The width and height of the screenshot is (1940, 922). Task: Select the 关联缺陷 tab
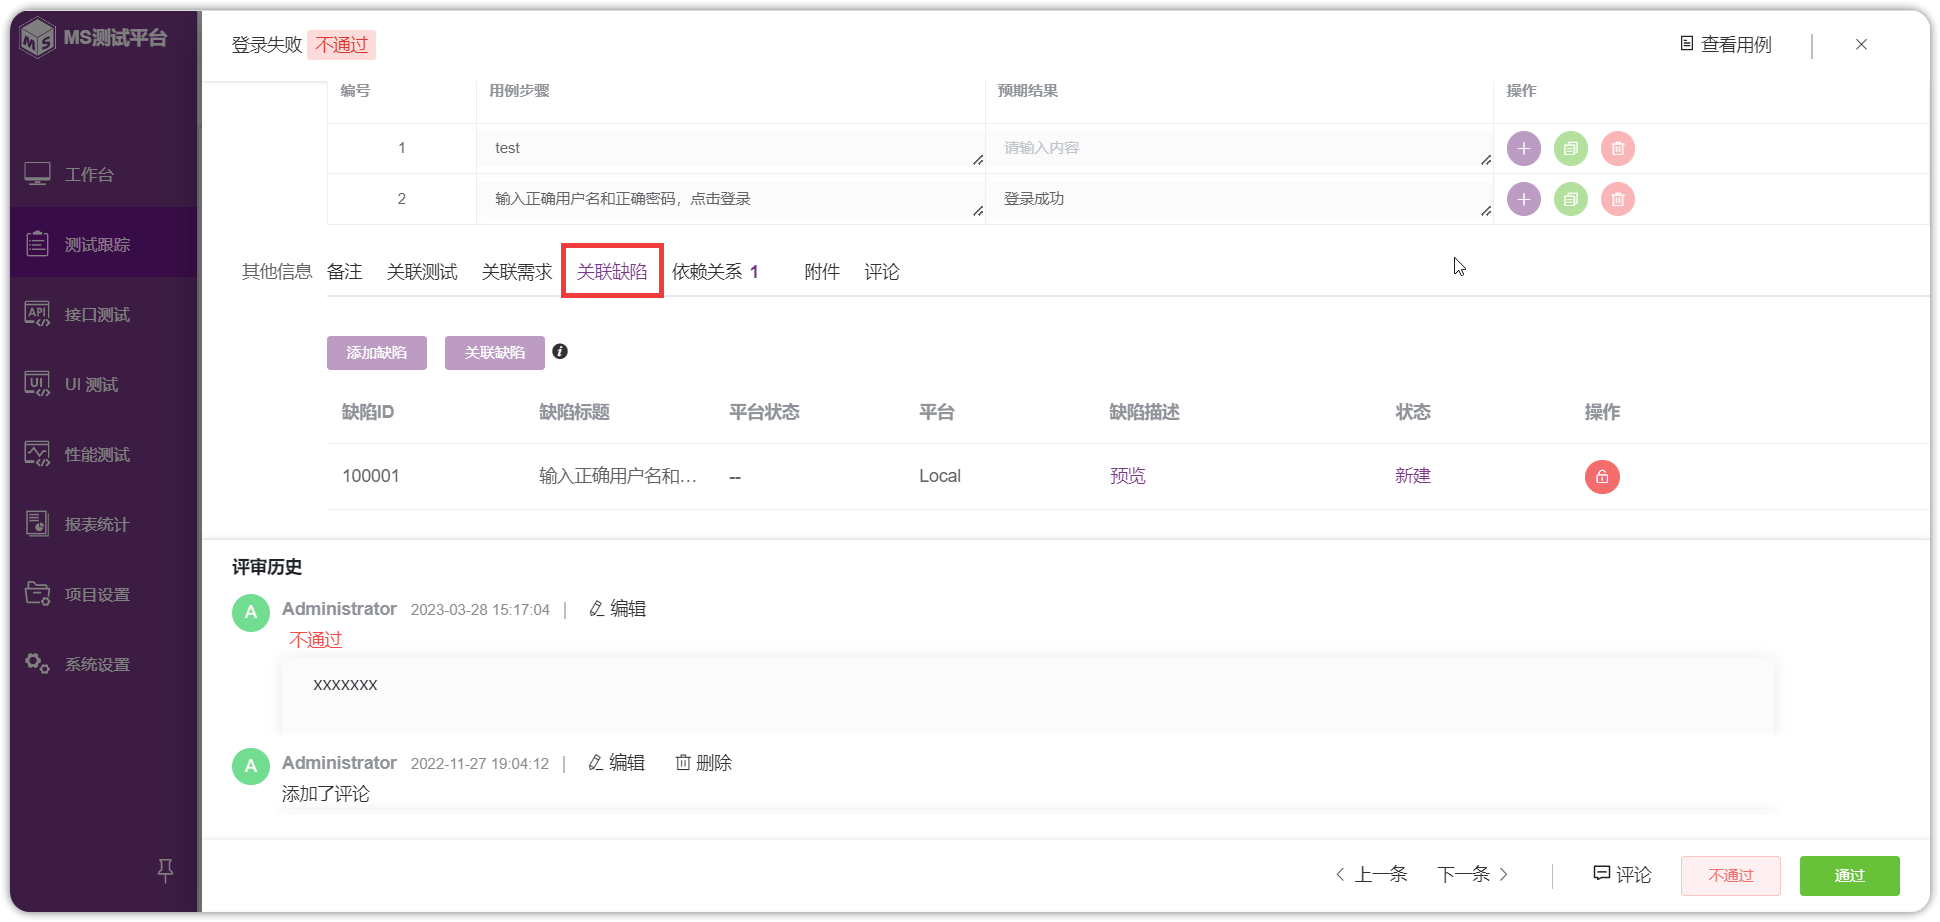(x=612, y=272)
